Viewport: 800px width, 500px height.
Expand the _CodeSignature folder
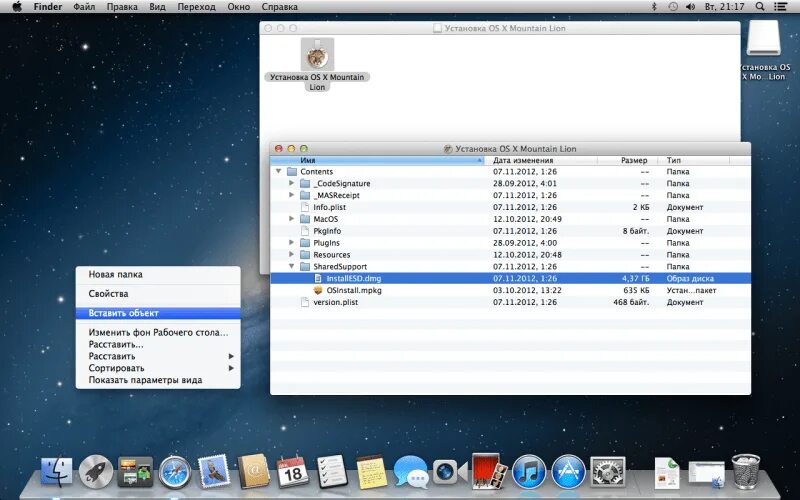tap(291, 183)
